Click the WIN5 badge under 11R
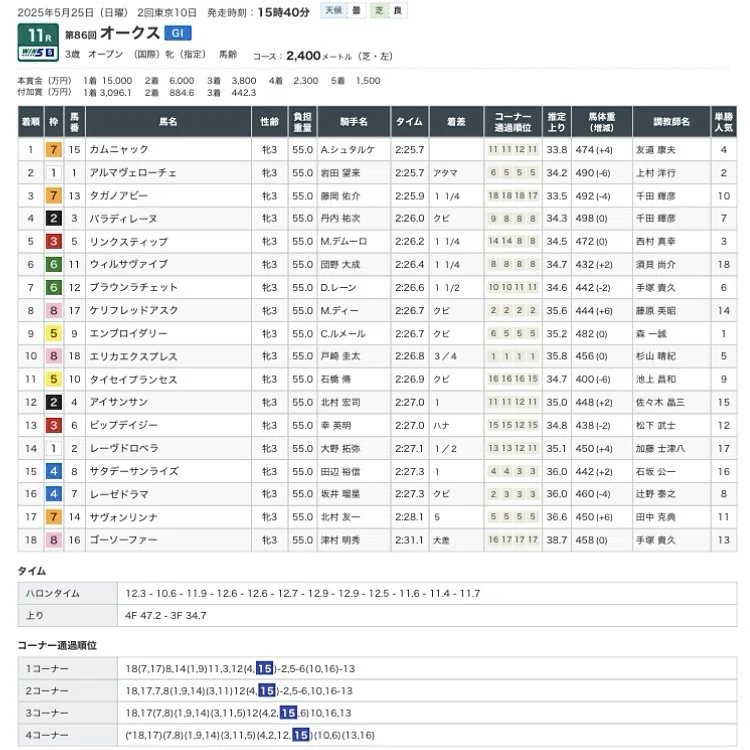Viewport: 750px width, 750px height. click(x=38, y=53)
